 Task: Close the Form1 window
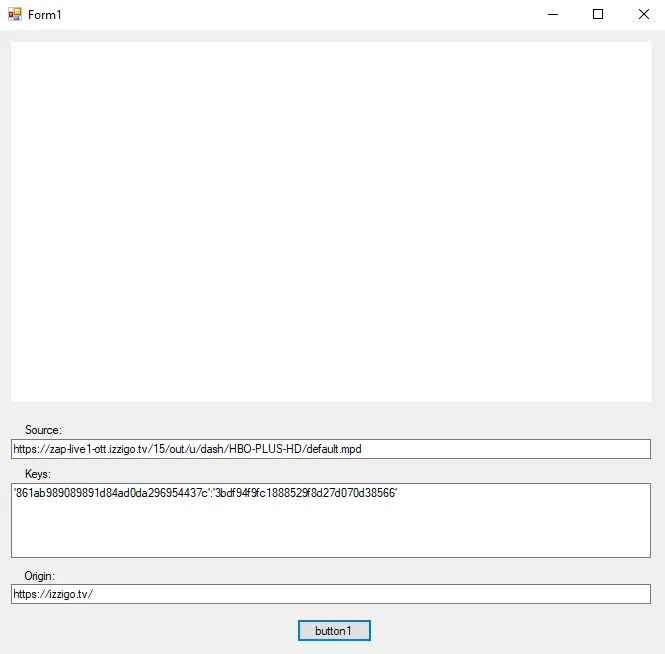click(x=643, y=14)
